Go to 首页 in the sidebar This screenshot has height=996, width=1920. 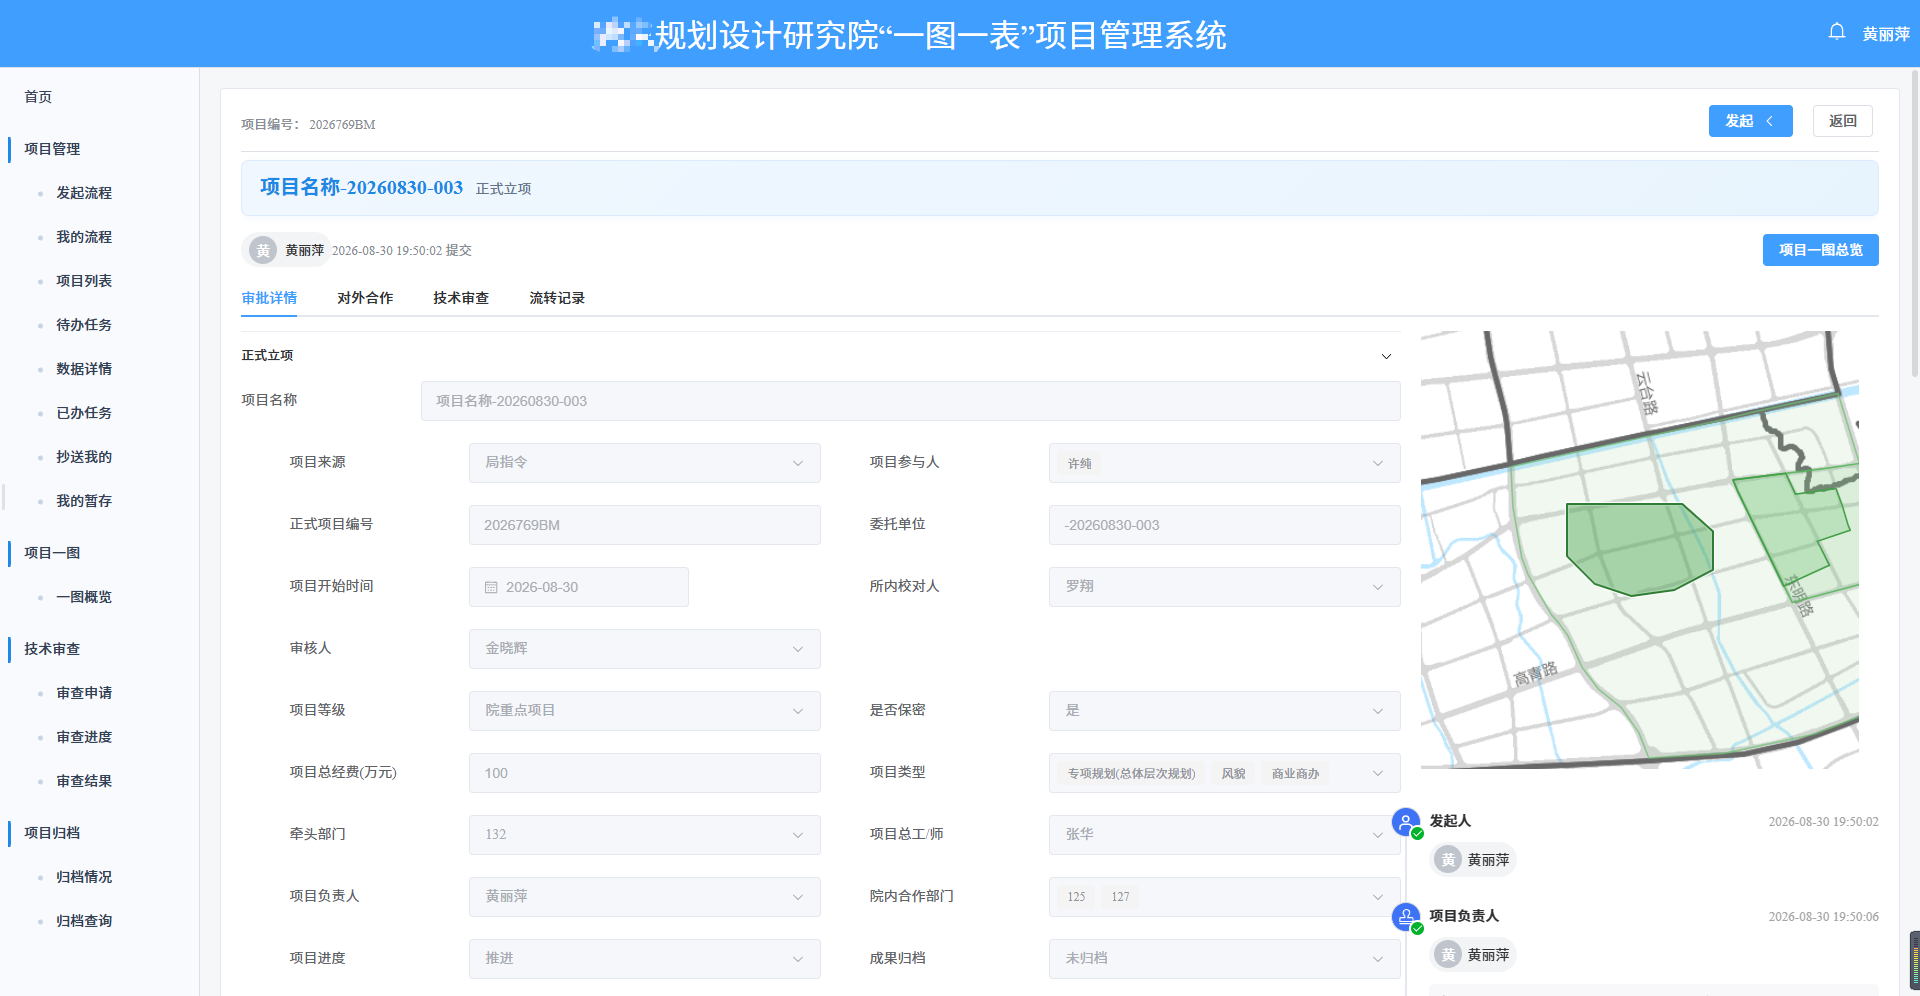coord(38,97)
